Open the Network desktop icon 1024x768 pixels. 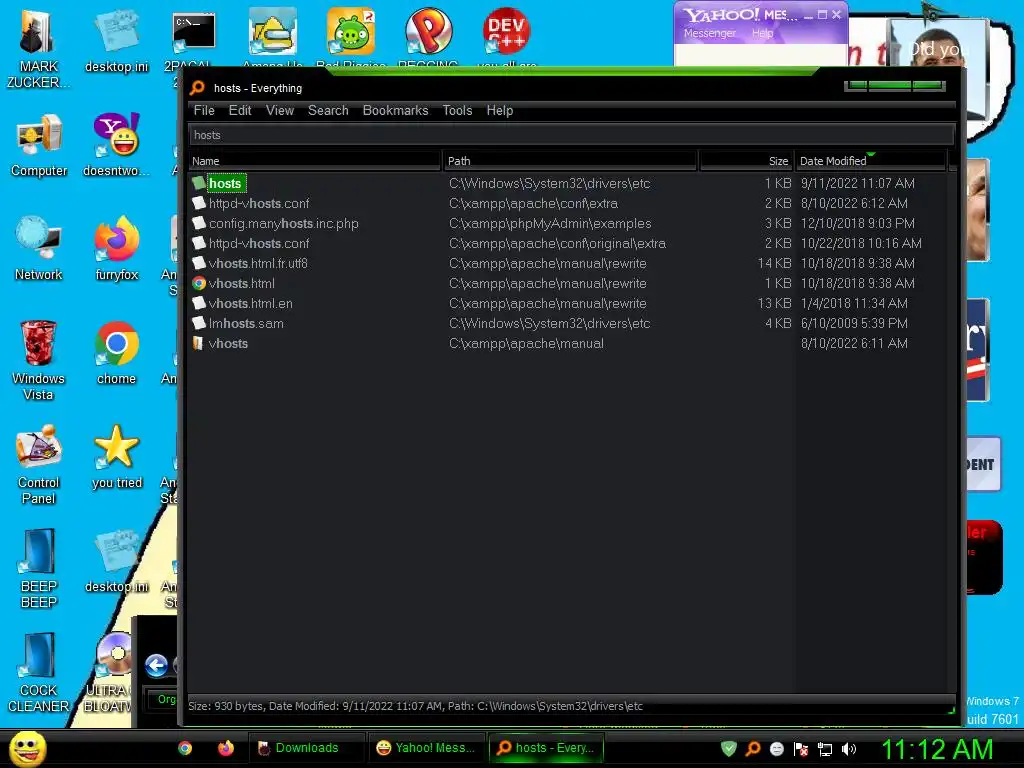39,249
